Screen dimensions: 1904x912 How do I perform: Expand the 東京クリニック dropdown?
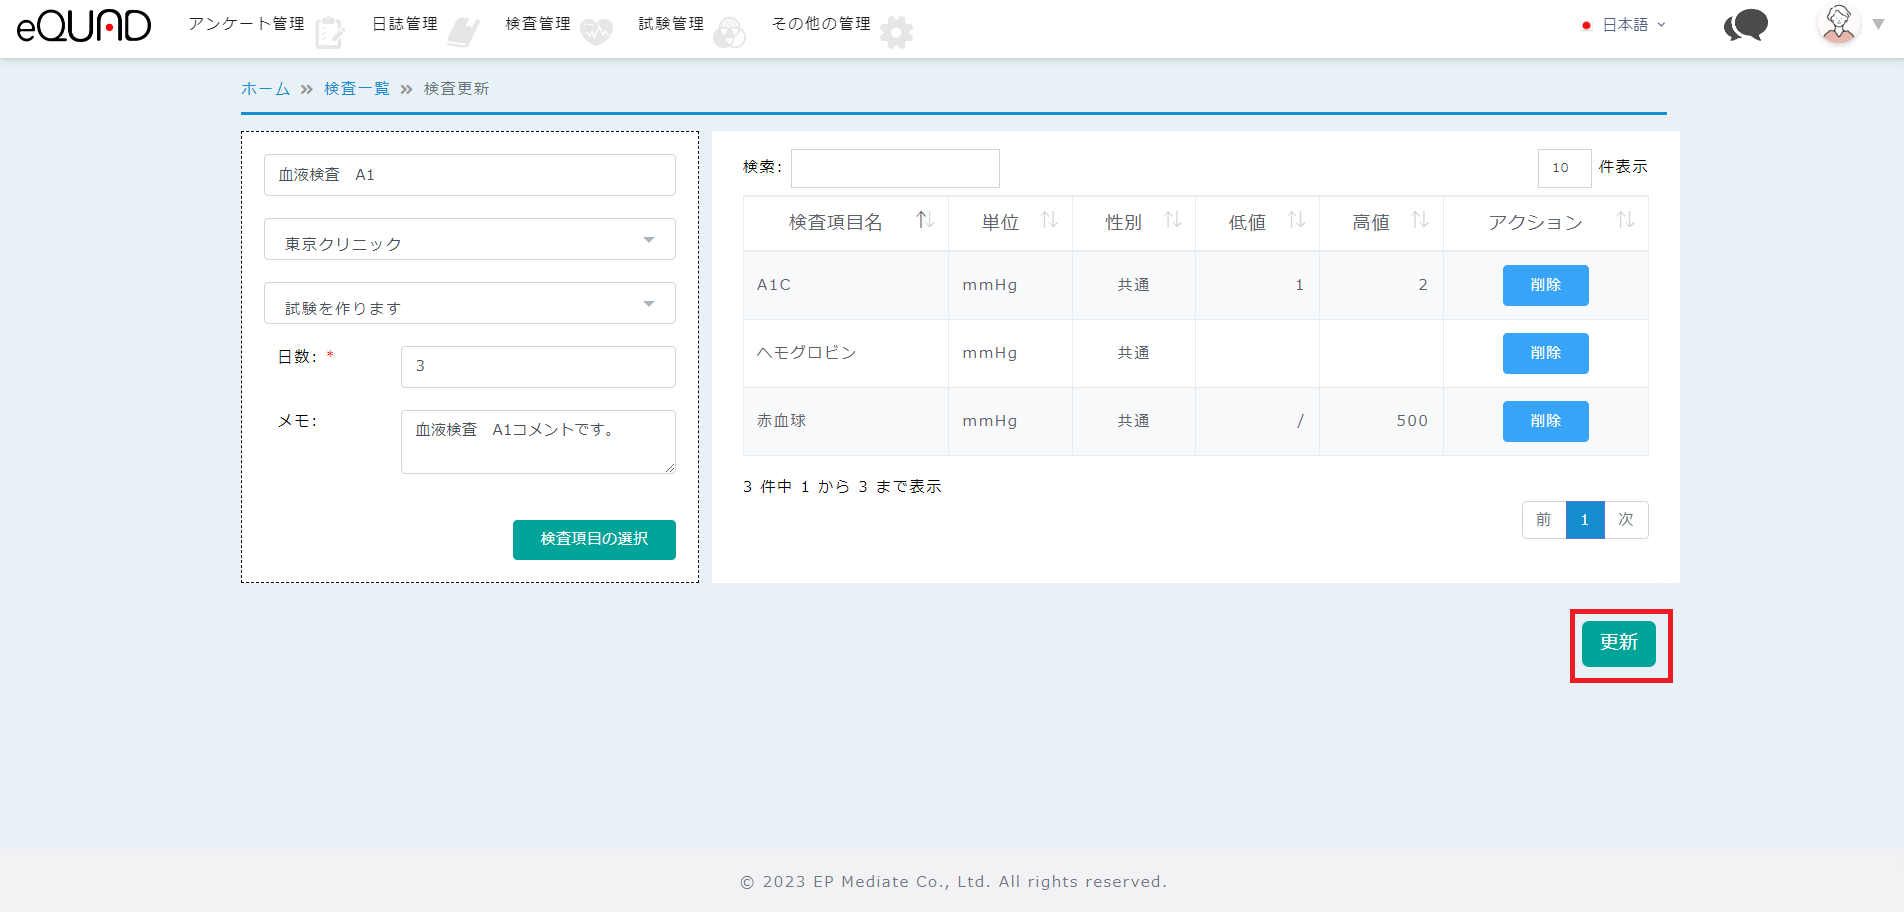[469, 240]
